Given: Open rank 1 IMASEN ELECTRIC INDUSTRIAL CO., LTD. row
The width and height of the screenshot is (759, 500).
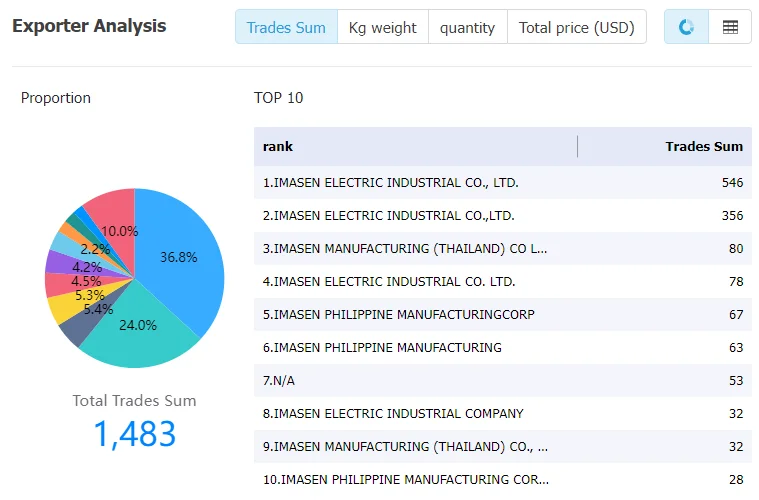Looking at the screenshot, I should [502, 182].
